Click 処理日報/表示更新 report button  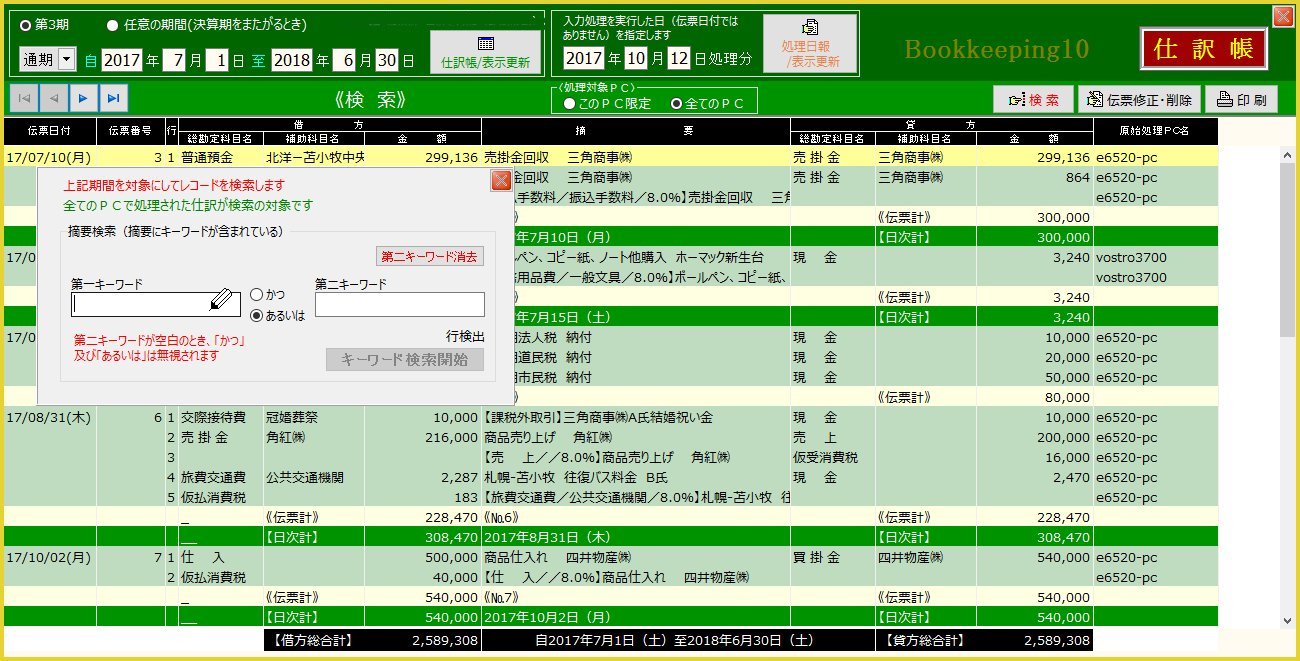click(810, 44)
